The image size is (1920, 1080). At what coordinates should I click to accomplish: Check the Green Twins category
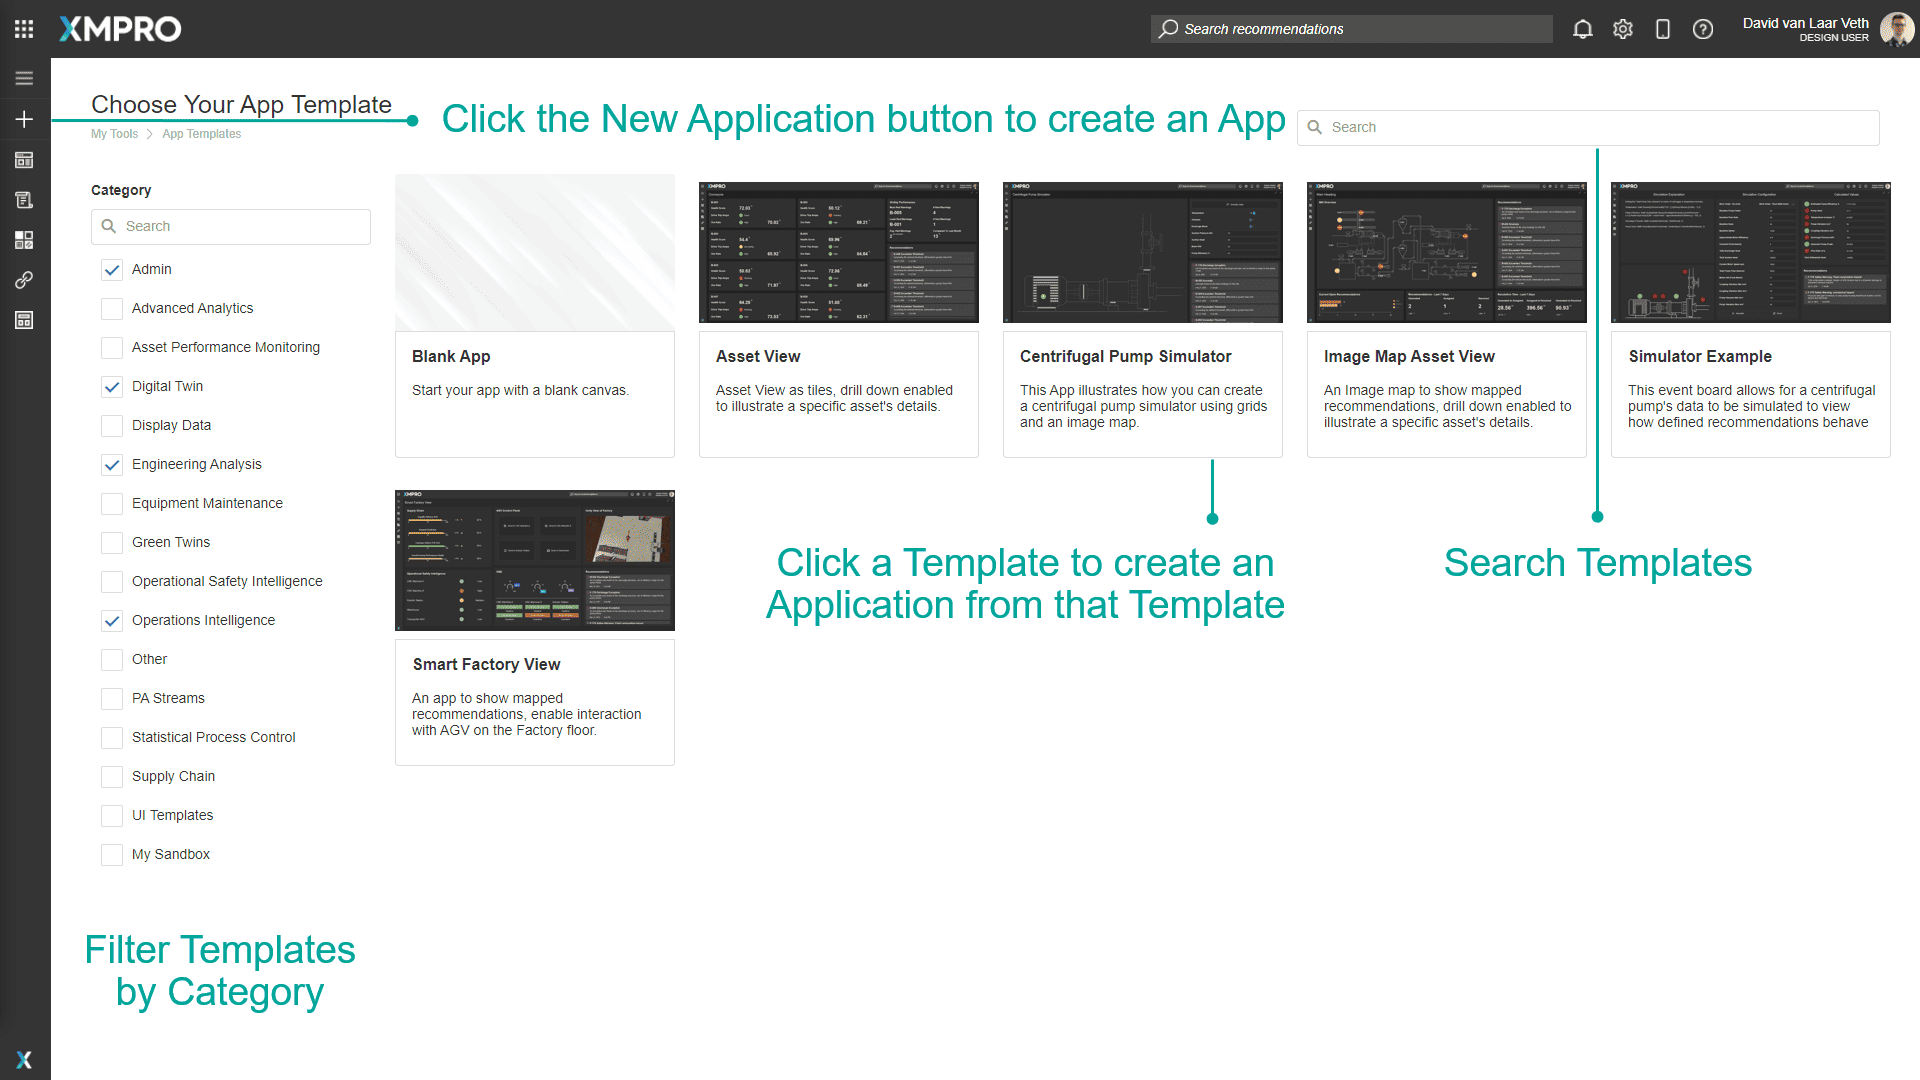tap(111, 542)
